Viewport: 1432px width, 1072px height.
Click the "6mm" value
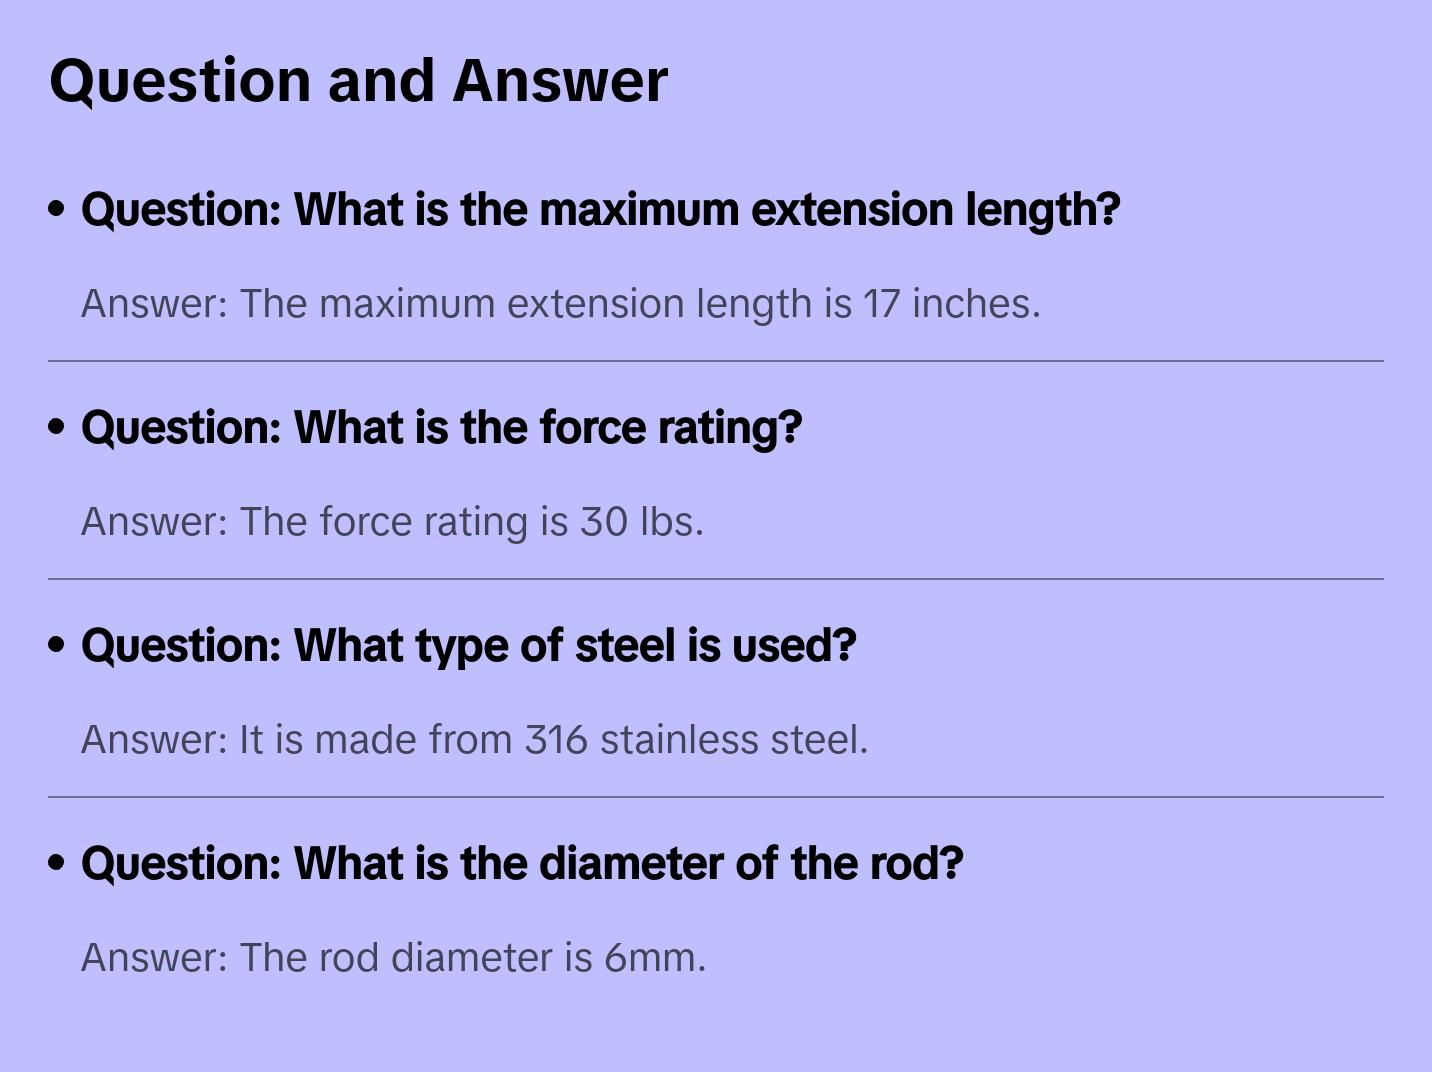[652, 958]
